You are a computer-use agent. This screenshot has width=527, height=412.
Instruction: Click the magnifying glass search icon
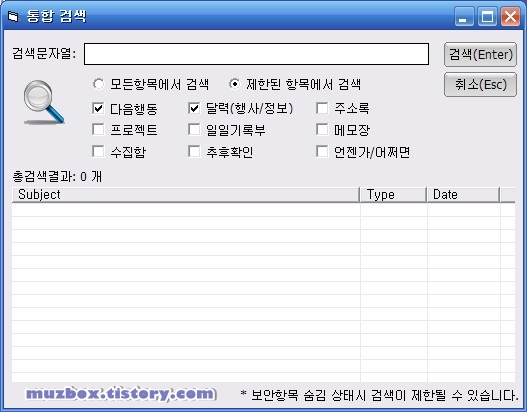coord(44,102)
